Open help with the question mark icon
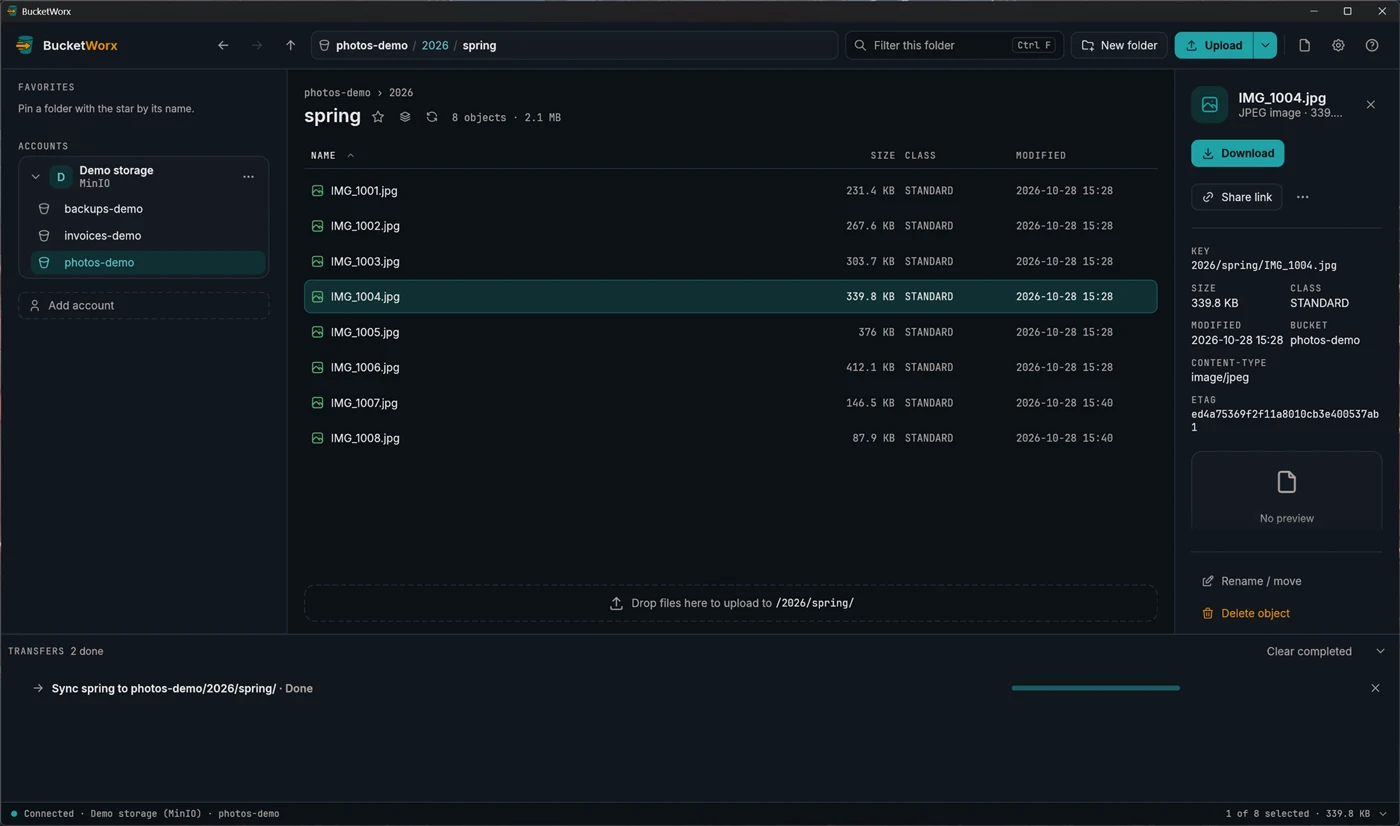The height and width of the screenshot is (826, 1400). tap(1372, 45)
